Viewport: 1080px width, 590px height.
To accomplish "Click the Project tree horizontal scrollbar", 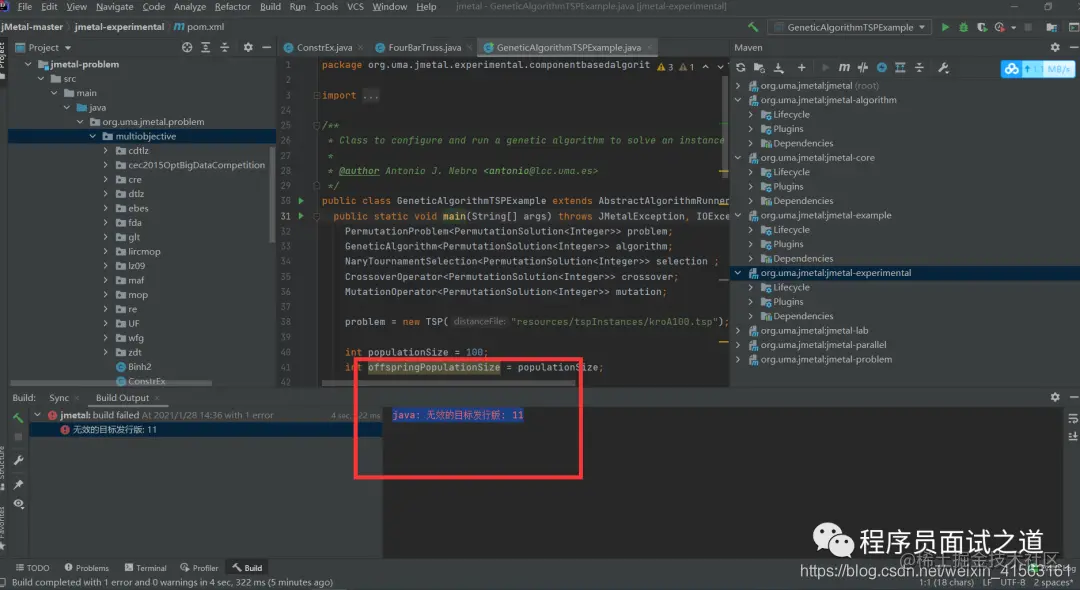I will 111,383.
